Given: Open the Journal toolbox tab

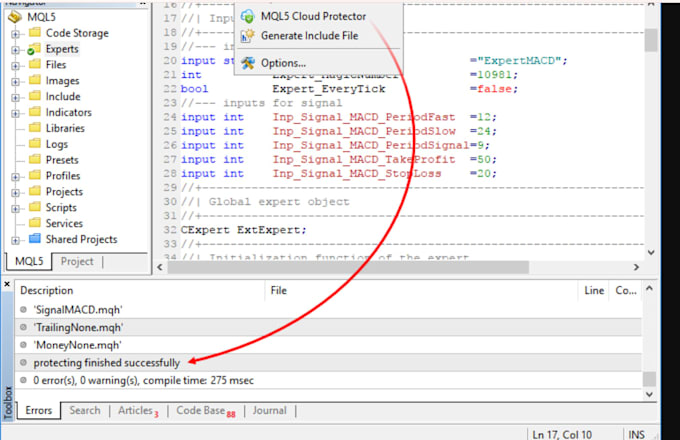Looking at the screenshot, I should pyautogui.click(x=269, y=411).
